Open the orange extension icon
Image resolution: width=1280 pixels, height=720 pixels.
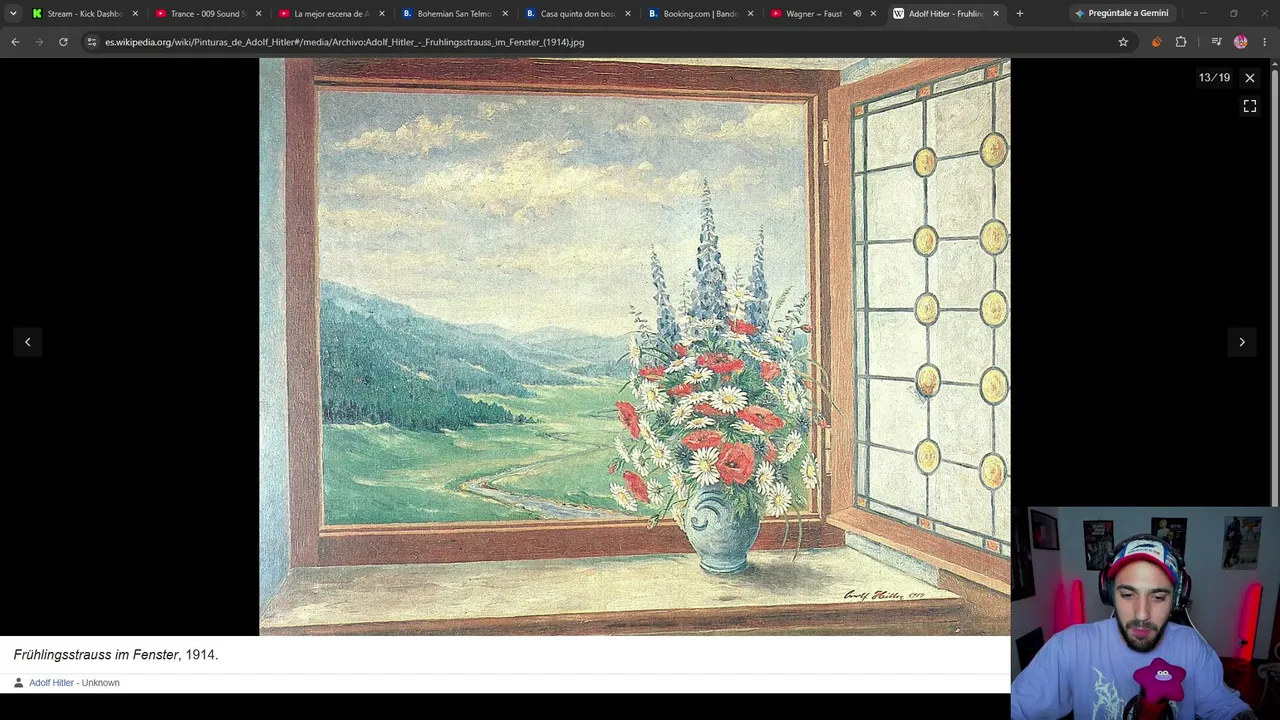1157,42
